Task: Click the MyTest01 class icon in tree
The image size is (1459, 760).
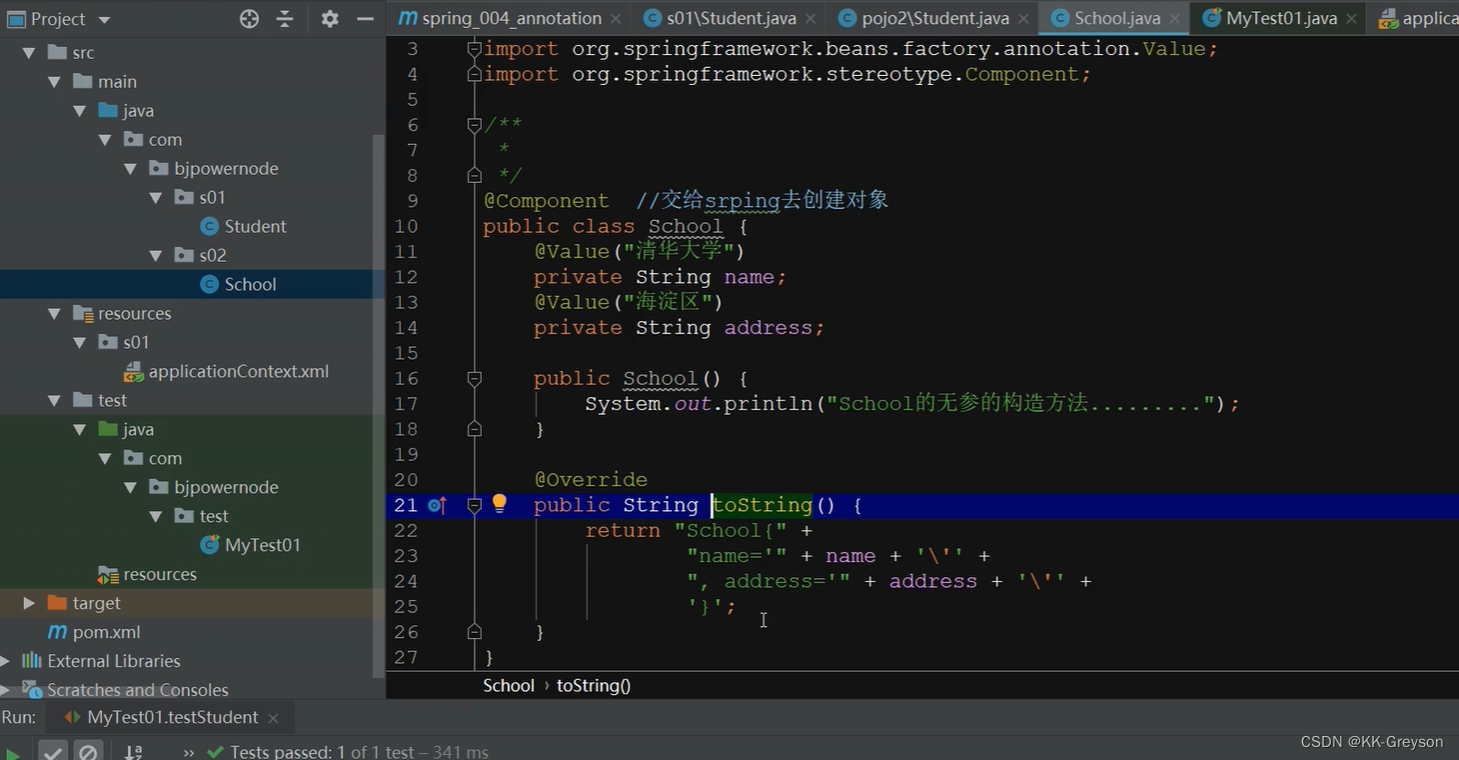Action: 209,545
